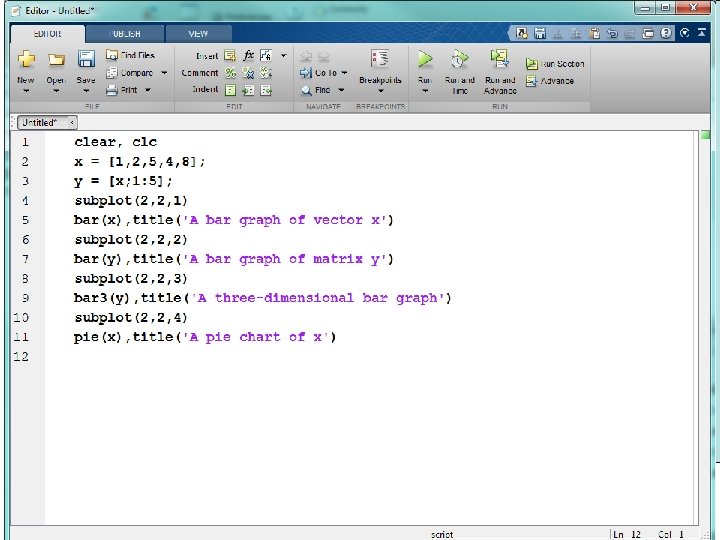The image size is (720, 540).
Task: Click 'script' in the status bar
Action: [x=442, y=534]
